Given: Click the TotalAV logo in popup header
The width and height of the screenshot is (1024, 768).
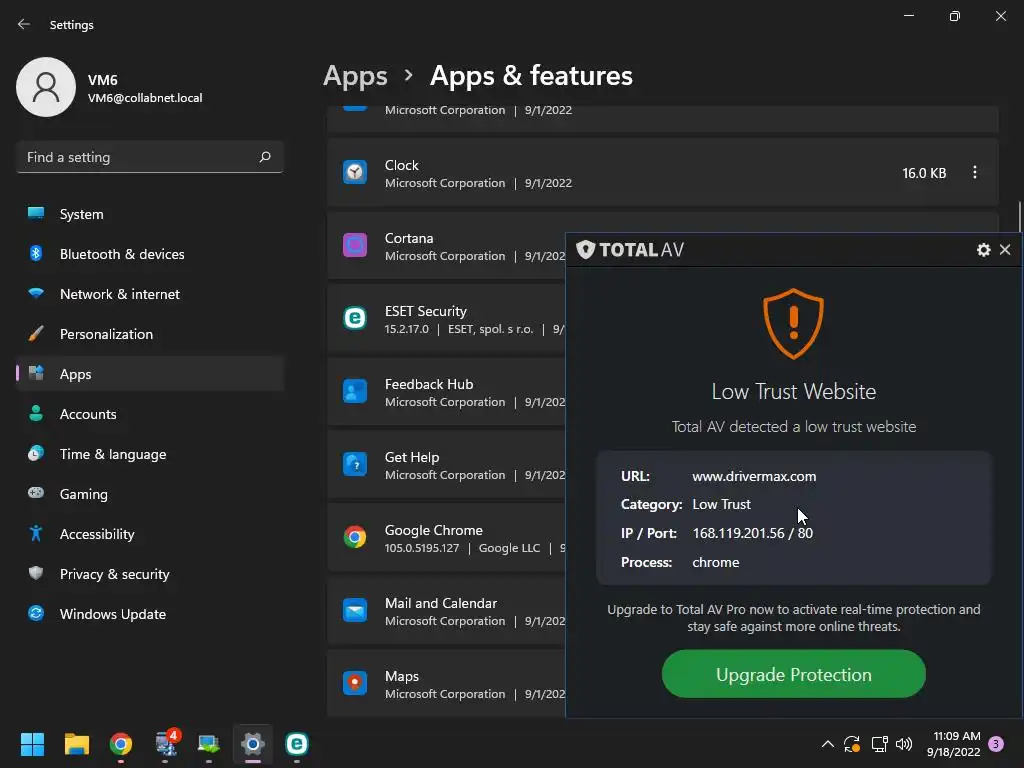Looking at the screenshot, I should pyautogui.click(x=630, y=249).
